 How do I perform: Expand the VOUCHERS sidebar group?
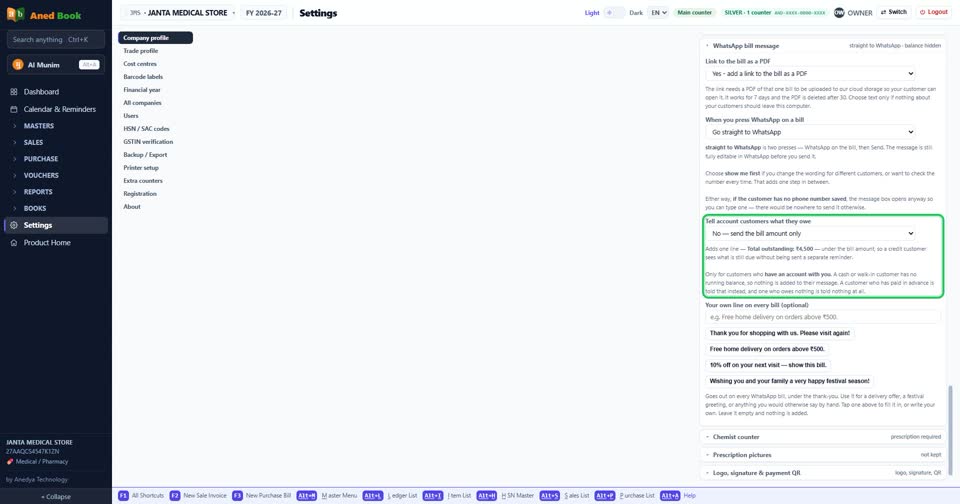coord(56,175)
